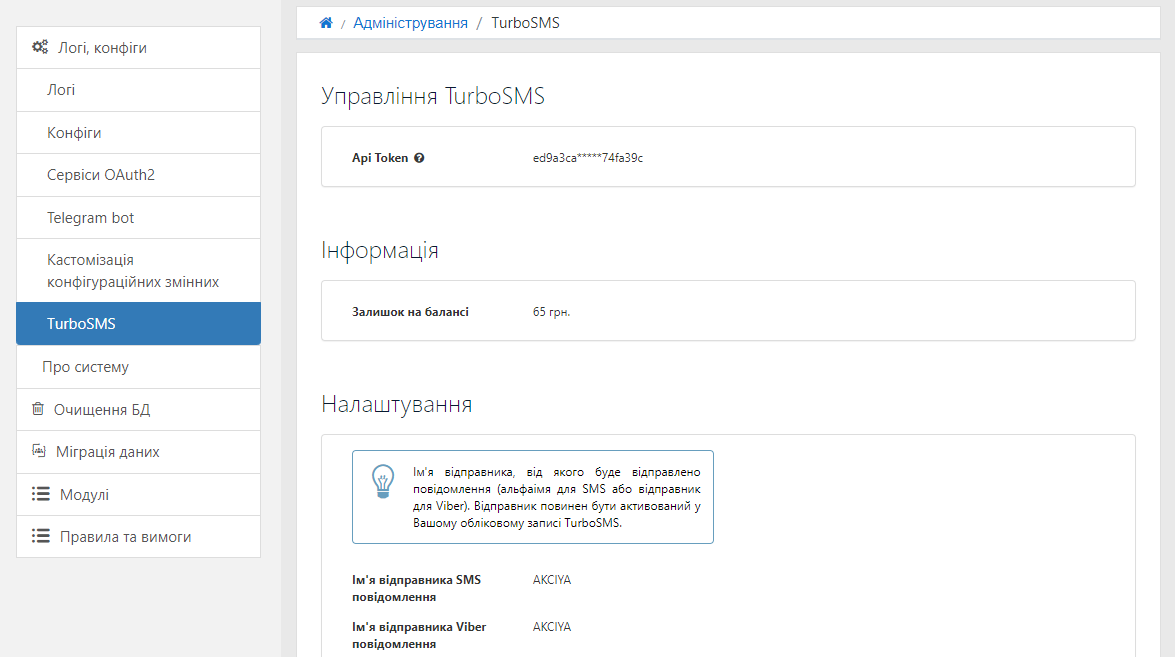The height and width of the screenshot is (657, 1175).
Task: Open the Правила та вимоги sidebar section
Action: 139,536
